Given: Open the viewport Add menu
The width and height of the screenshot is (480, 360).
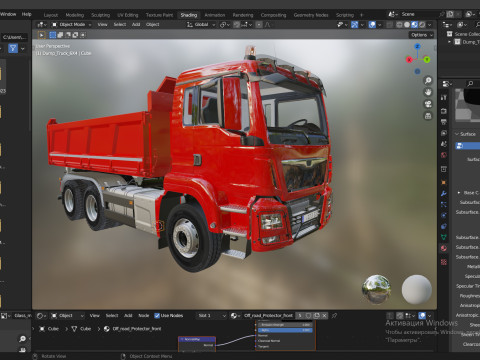Looking at the screenshot, I should [136, 24].
